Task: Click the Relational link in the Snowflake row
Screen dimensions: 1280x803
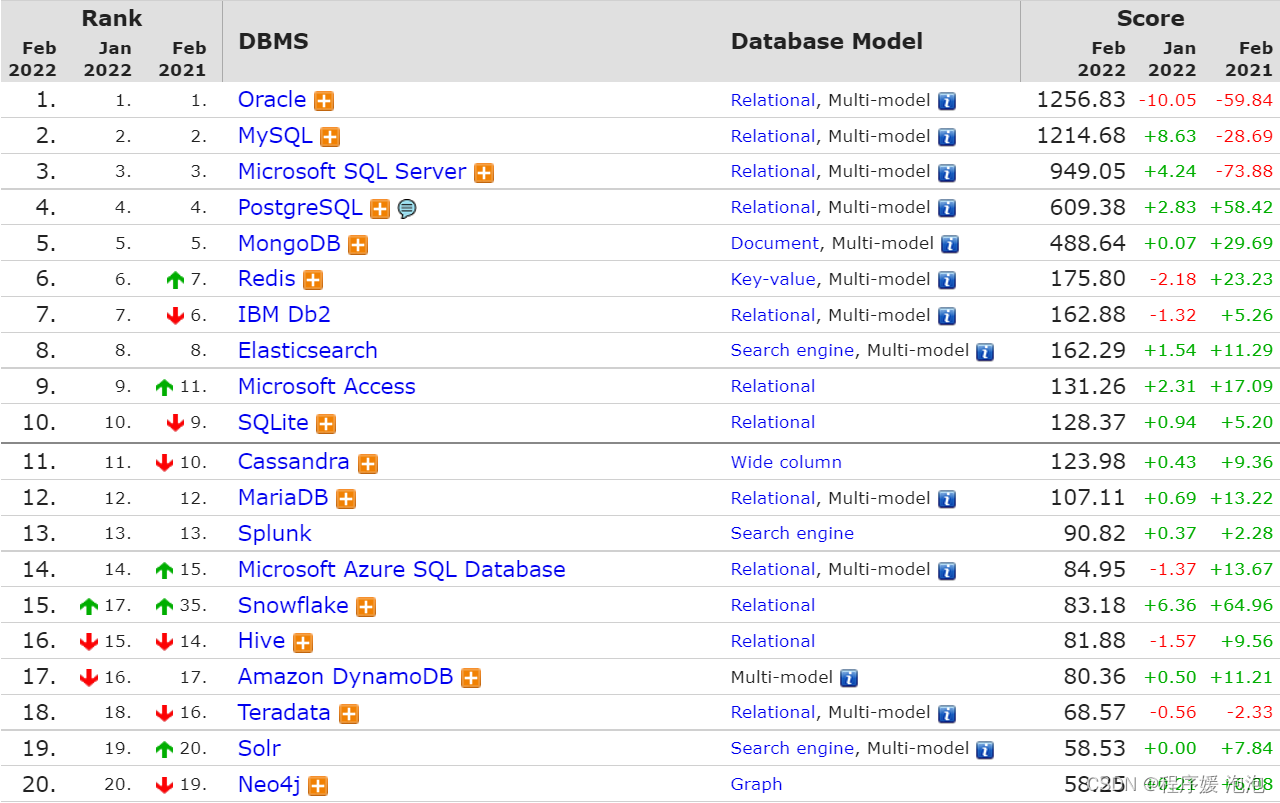Action: 773,606
